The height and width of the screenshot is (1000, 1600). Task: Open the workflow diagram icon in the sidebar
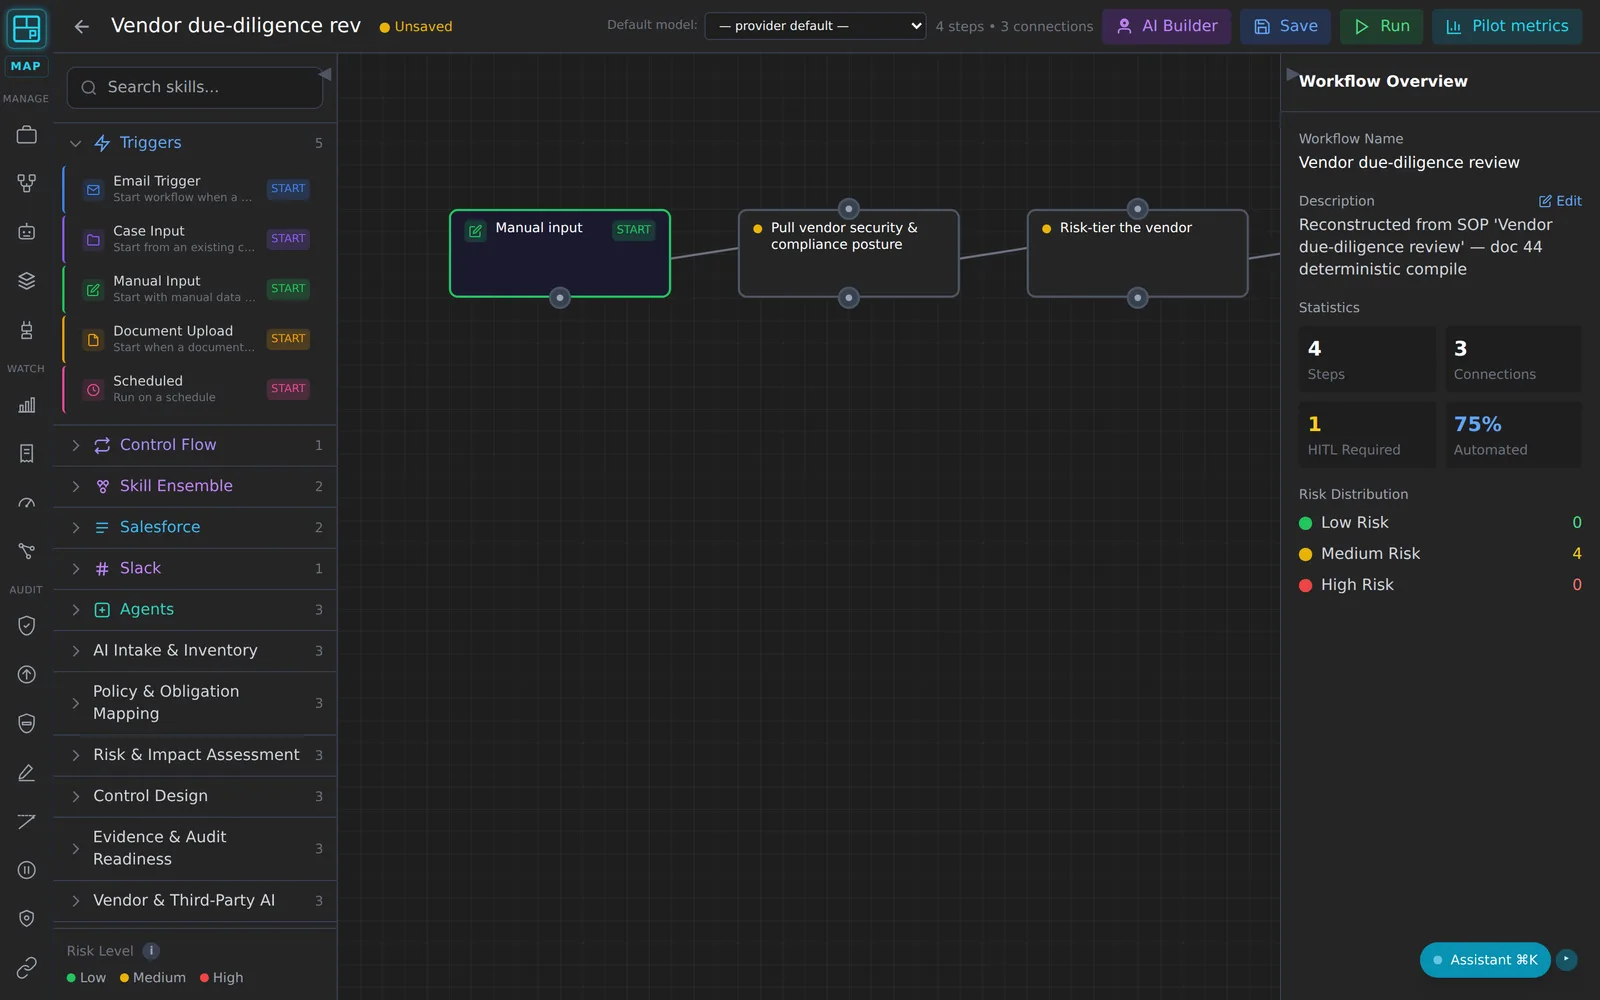click(x=27, y=183)
